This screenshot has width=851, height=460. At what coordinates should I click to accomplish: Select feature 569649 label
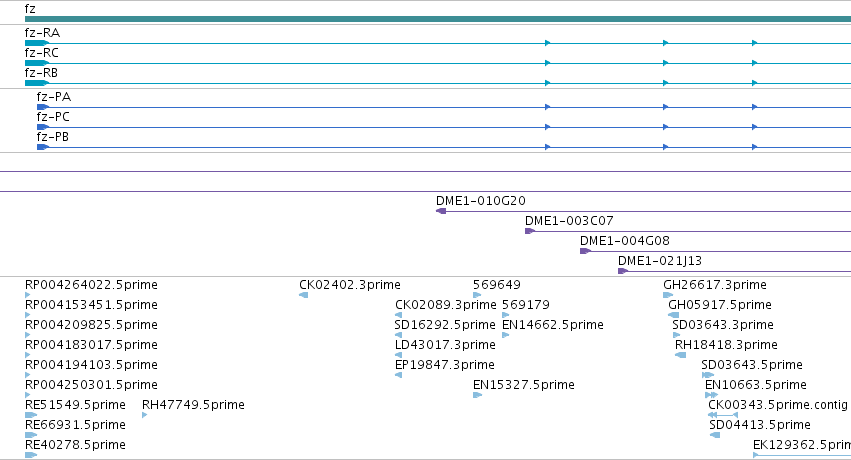pyautogui.click(x=497, y=285)
